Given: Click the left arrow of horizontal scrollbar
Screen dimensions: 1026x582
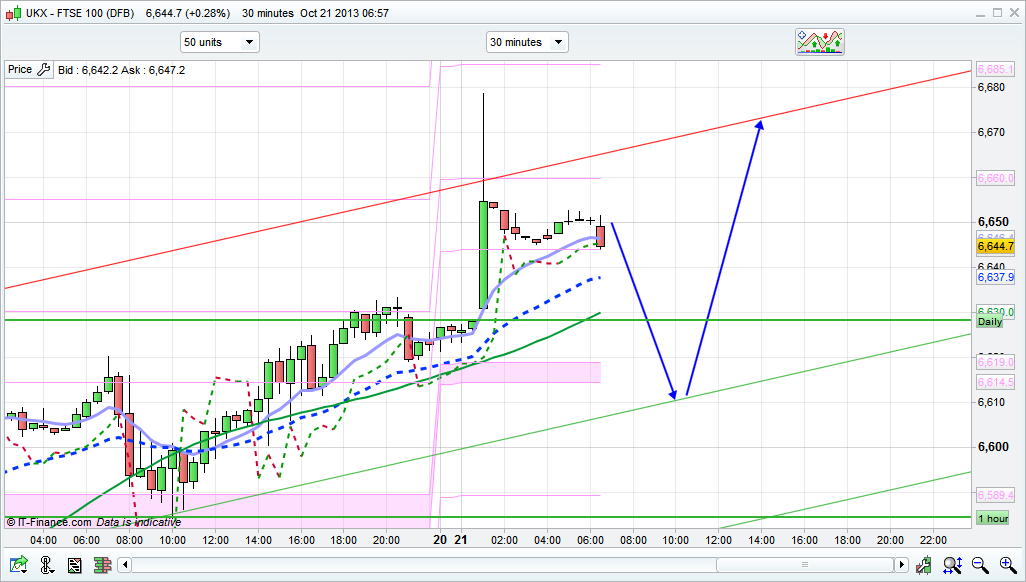Looking at the screenshot, I should click(125, 565).
